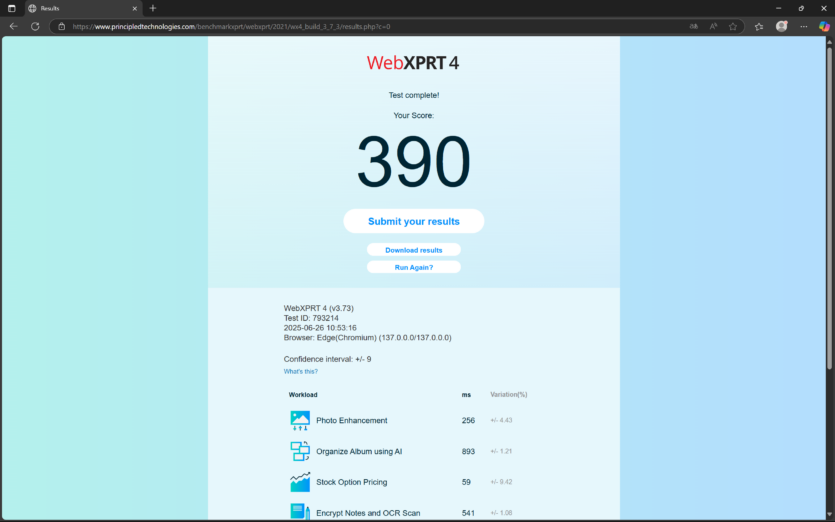Click the 893 ms value
835x522 pixels.
click(468, 451)
